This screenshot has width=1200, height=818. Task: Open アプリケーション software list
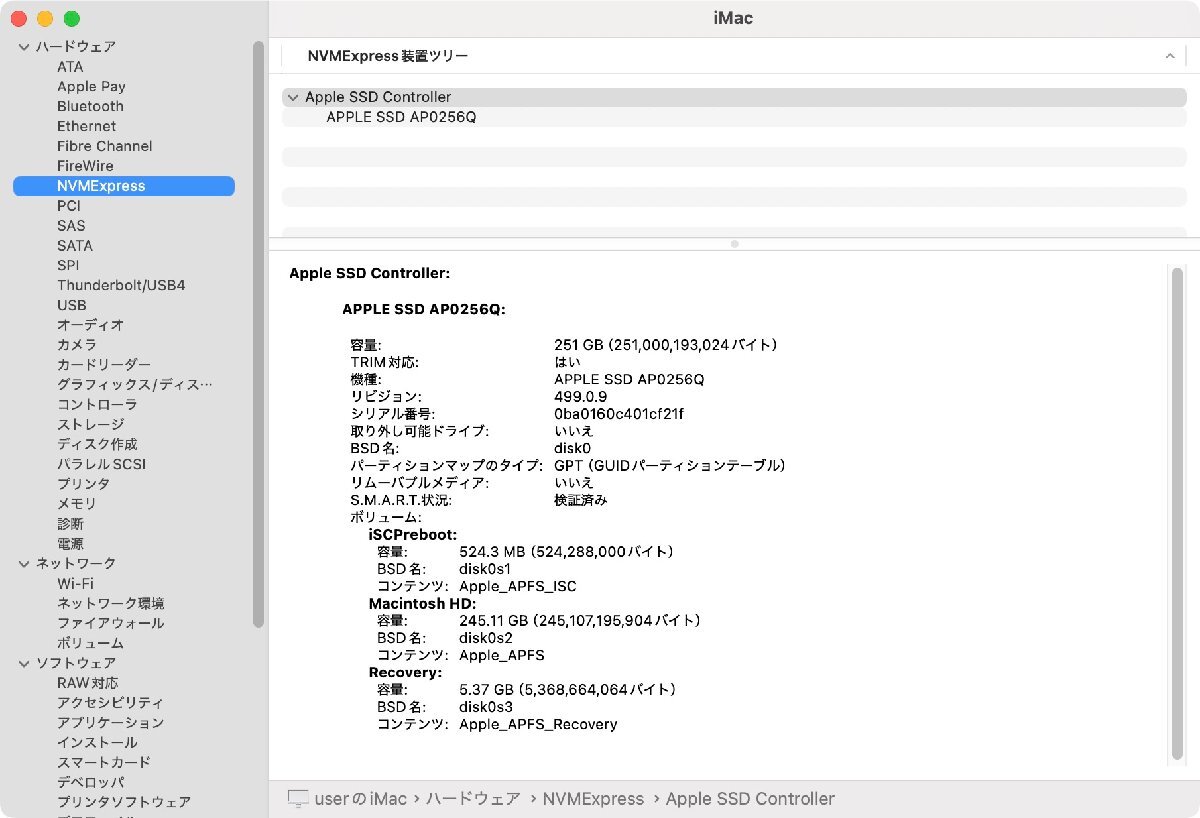click(x=110, y=723)
